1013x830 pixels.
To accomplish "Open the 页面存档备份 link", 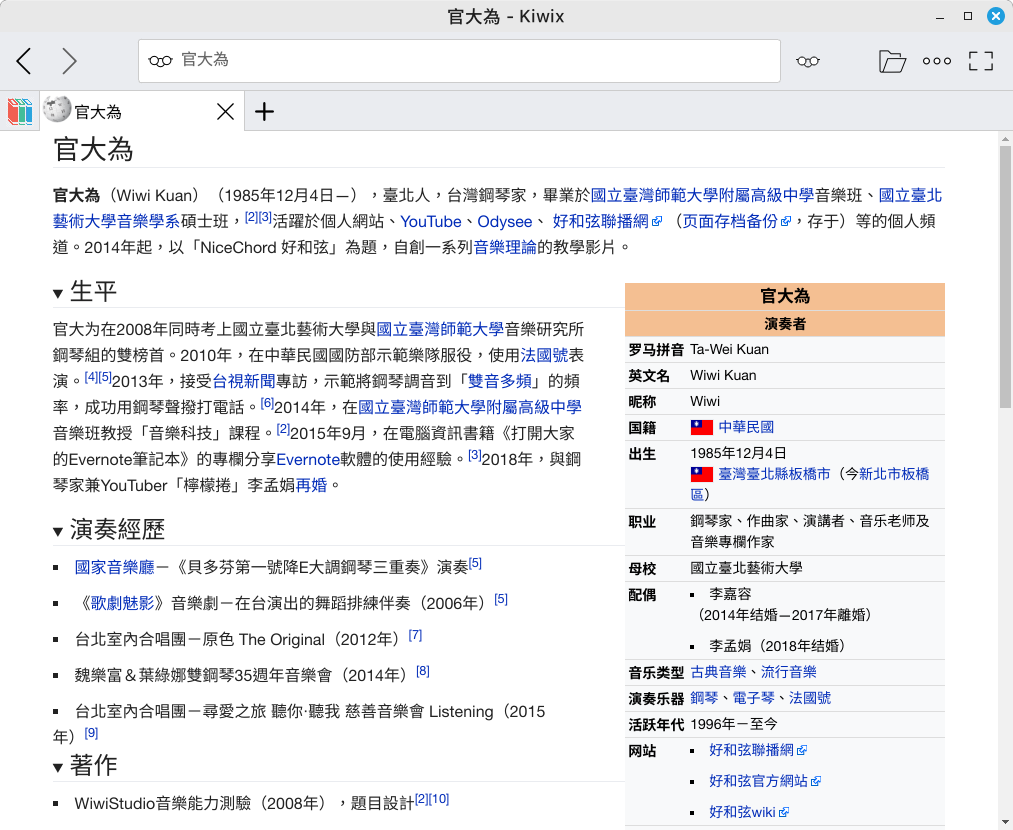I will pos(730,222).
